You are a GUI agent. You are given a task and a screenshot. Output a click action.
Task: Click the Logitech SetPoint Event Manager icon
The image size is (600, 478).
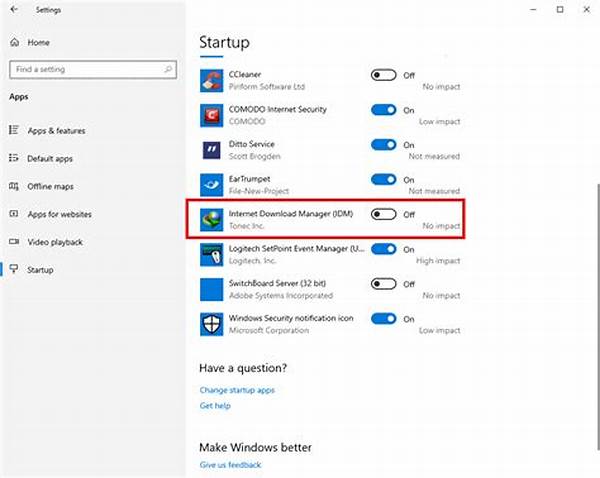click(x=212, y=254)
